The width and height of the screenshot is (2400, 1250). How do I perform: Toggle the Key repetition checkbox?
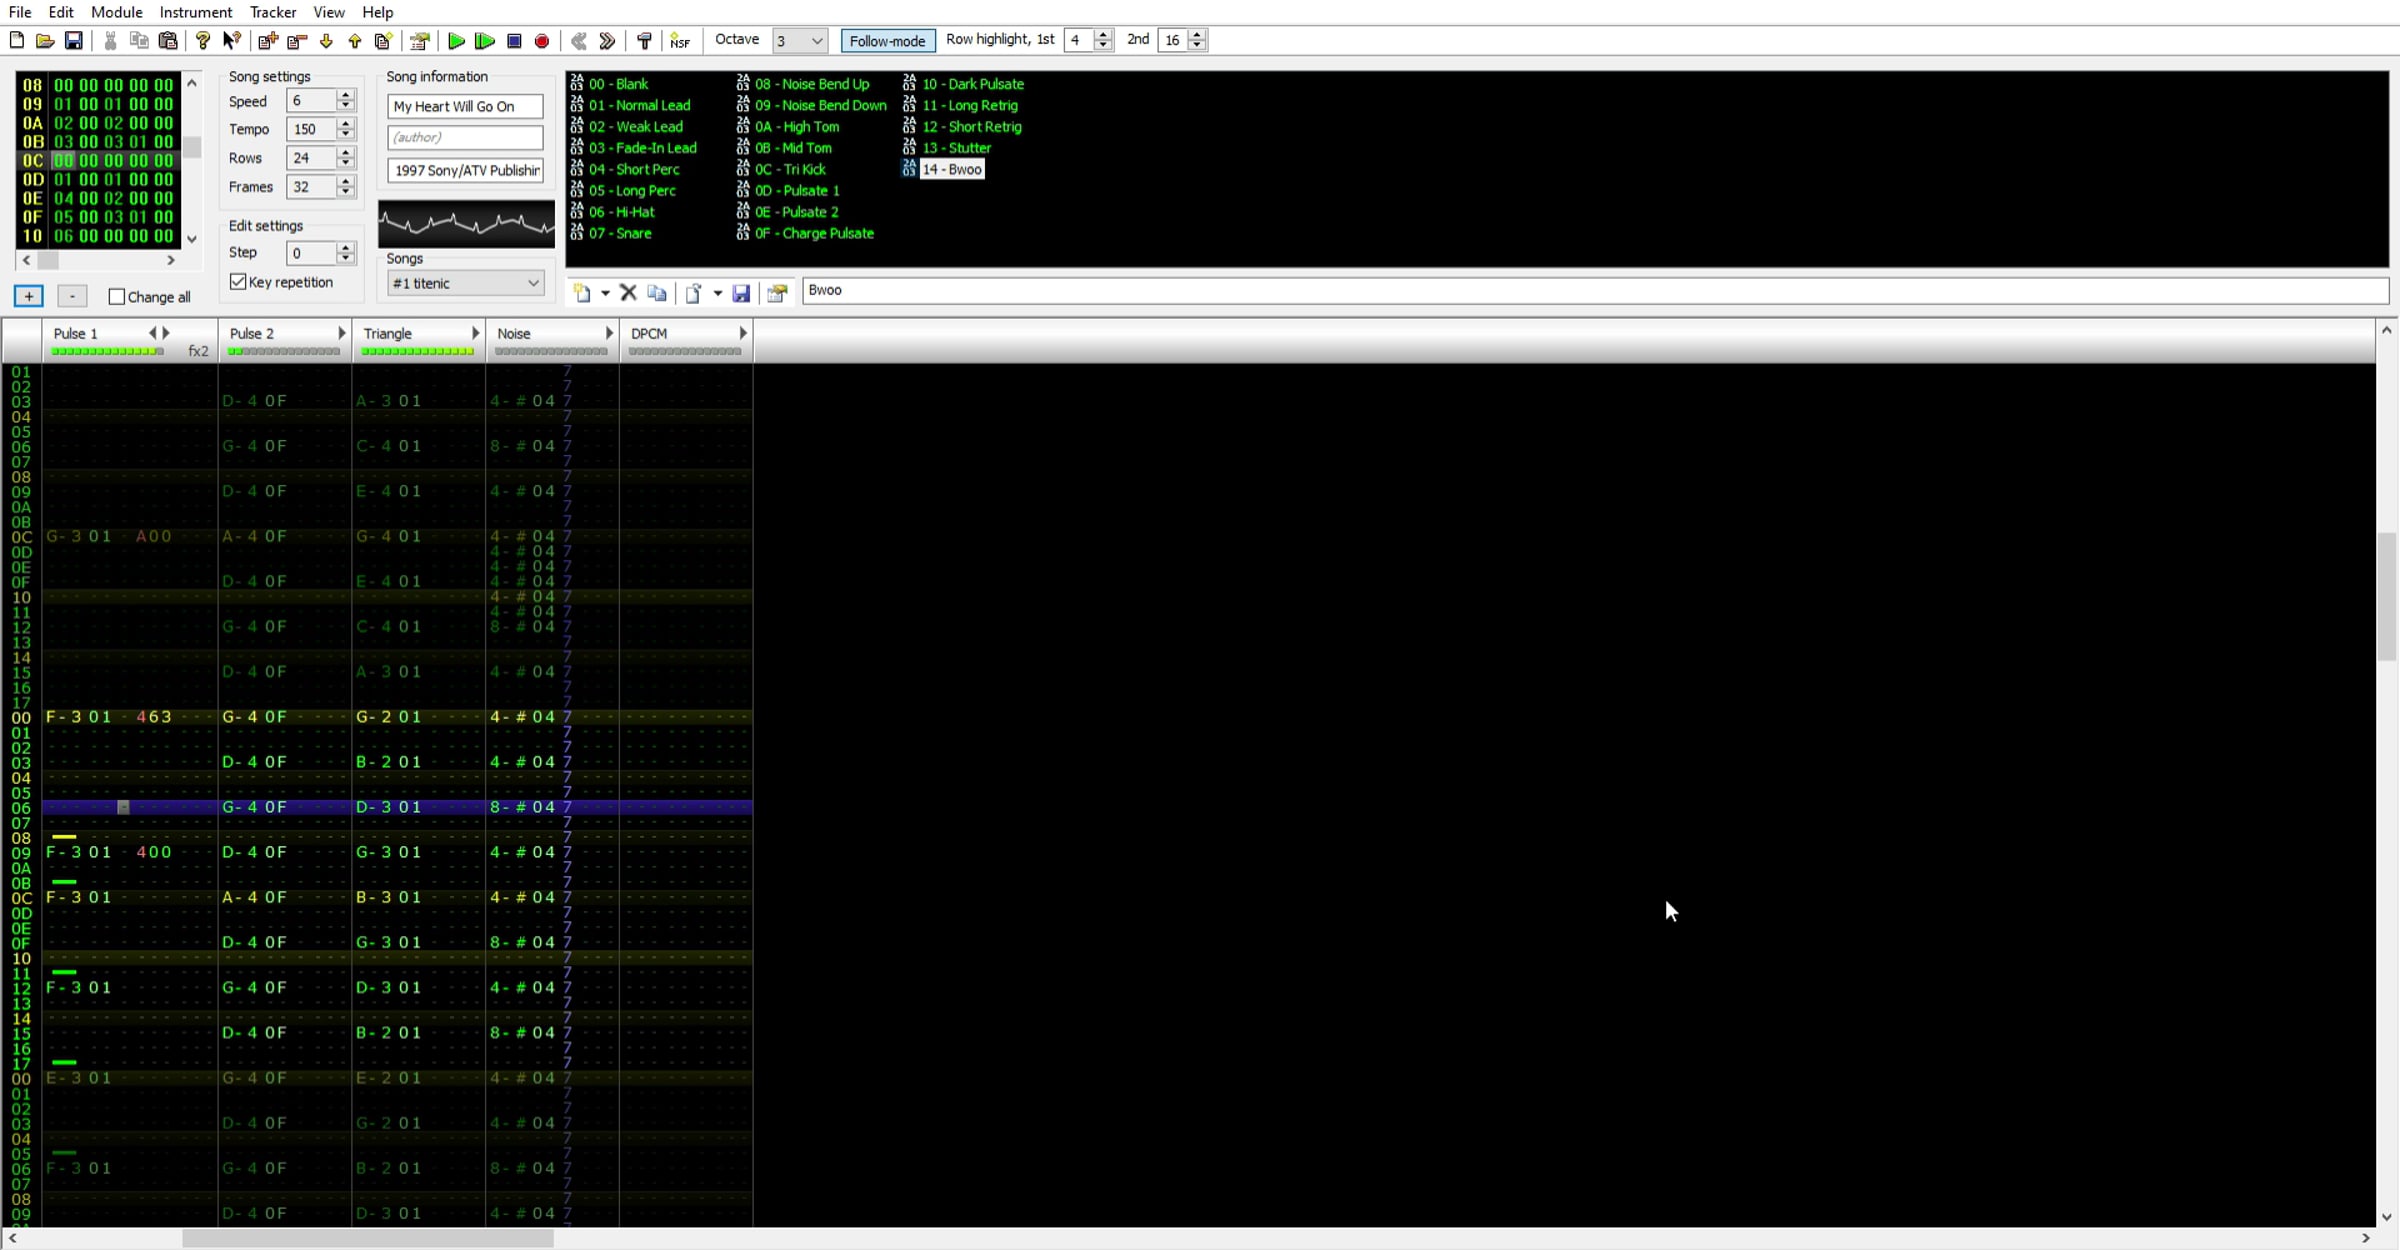pos(238,282)
